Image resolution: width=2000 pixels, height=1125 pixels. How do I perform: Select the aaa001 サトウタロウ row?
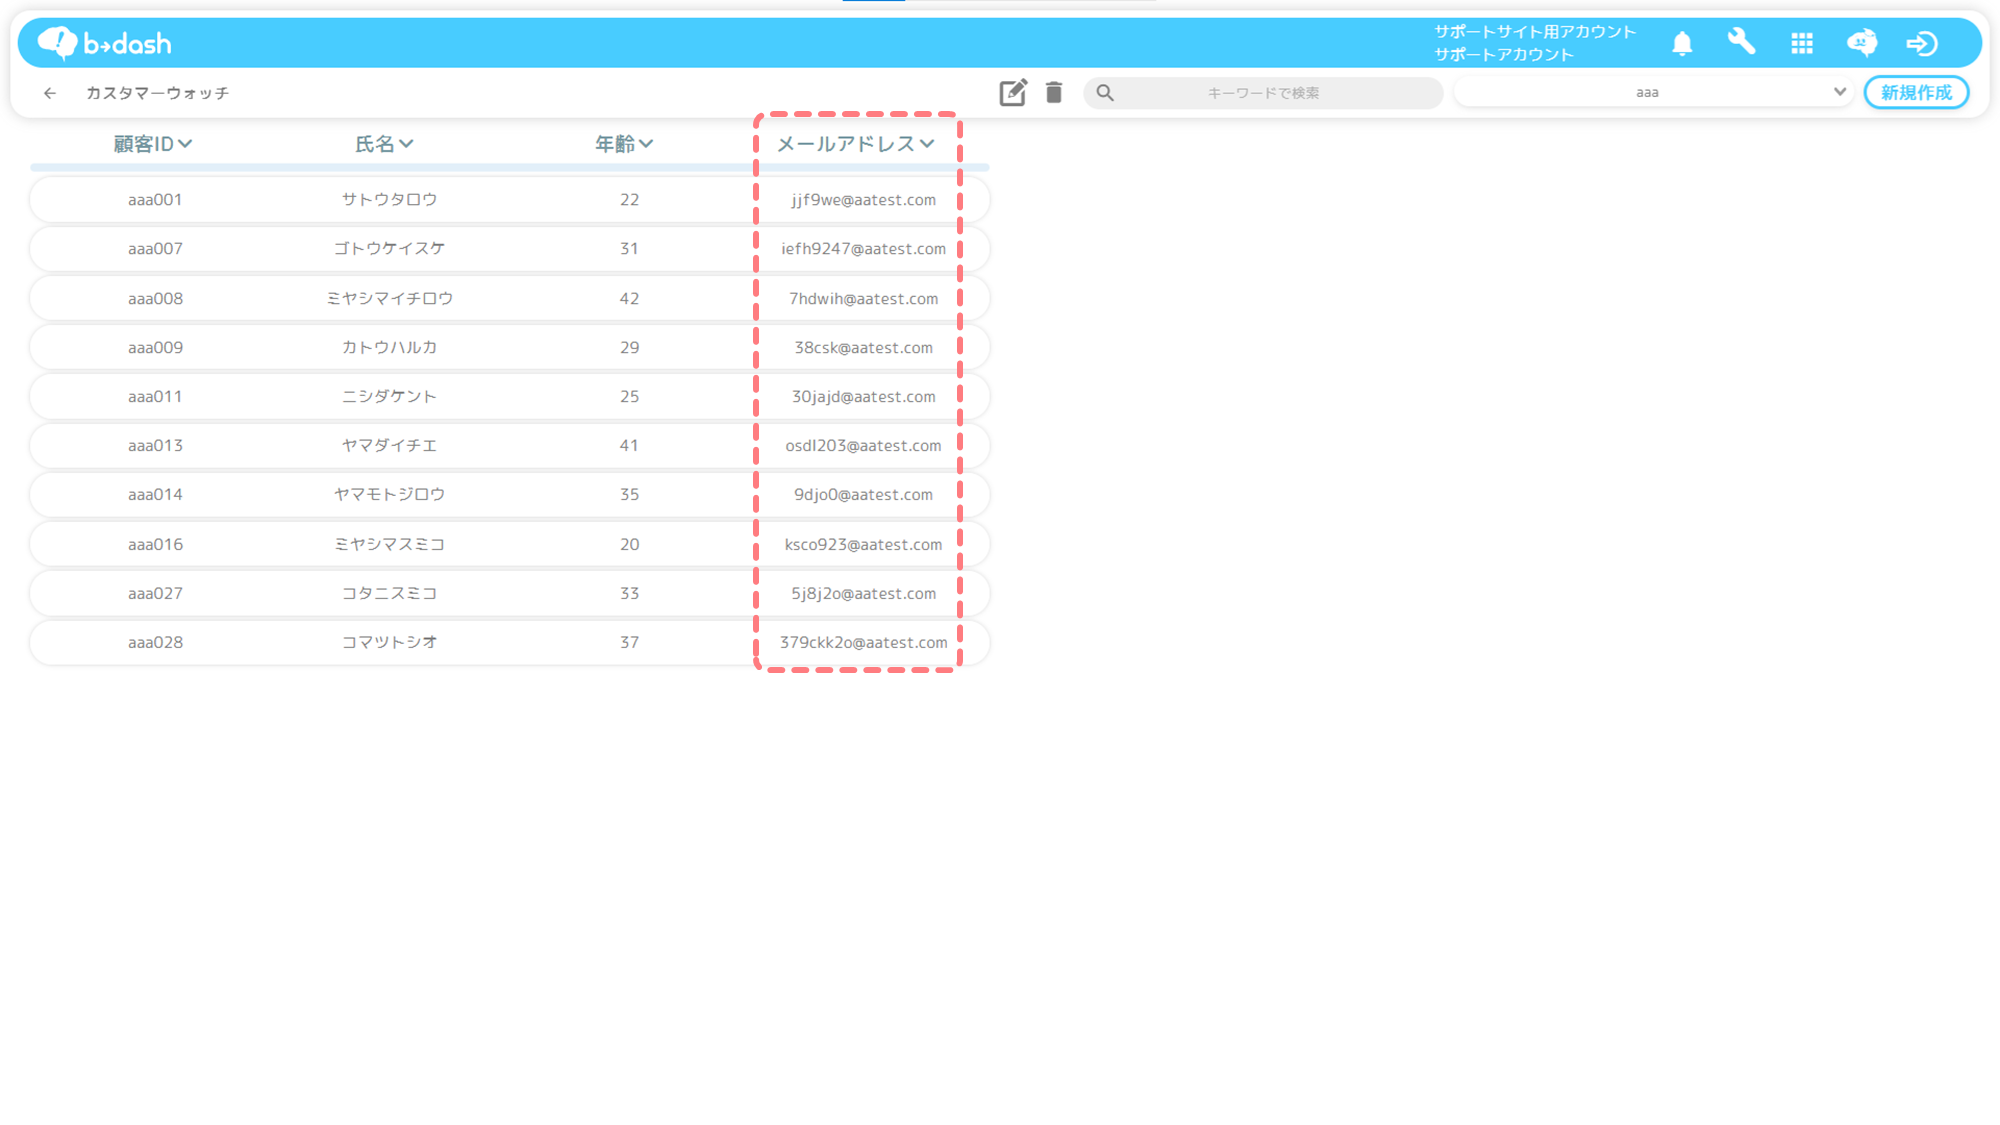point(390,199)
